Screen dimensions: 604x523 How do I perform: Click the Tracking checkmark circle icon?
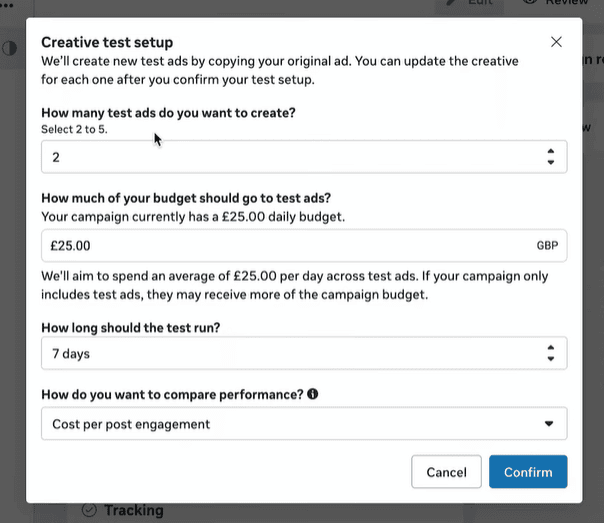88,510
